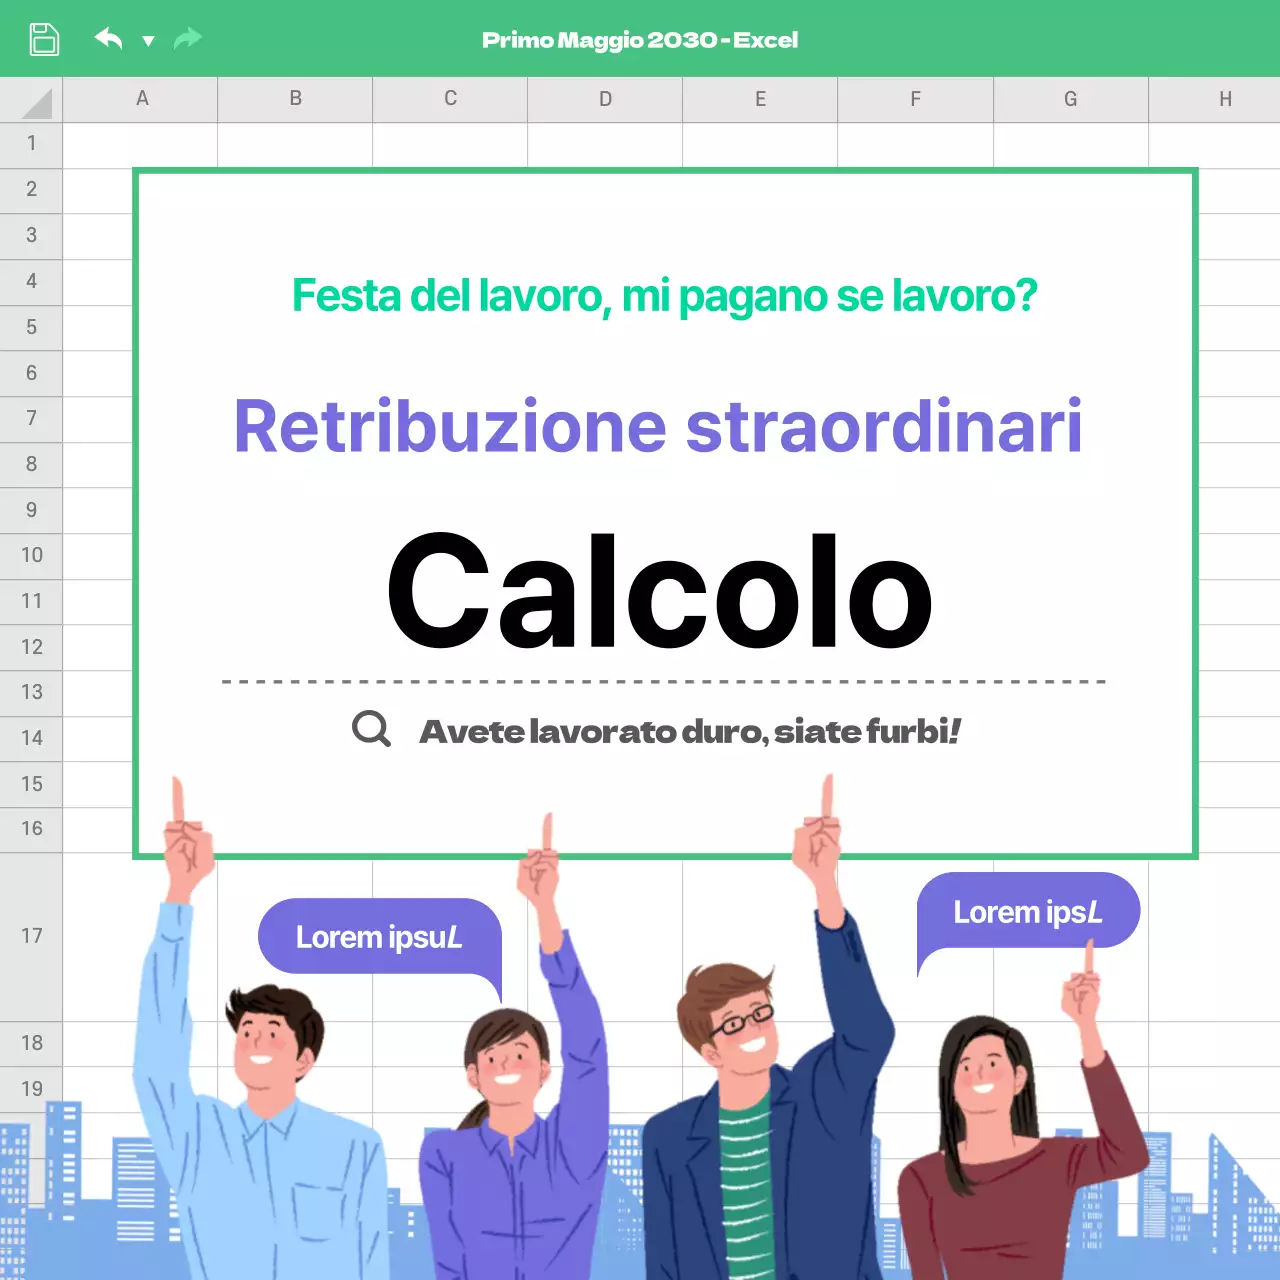
Task: Click the Undo arrow icon
Action: (x=110, y=38)
